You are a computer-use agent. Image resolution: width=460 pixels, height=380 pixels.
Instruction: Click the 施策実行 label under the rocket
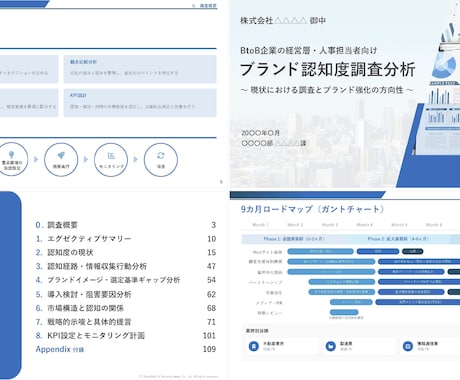(61, 166)
